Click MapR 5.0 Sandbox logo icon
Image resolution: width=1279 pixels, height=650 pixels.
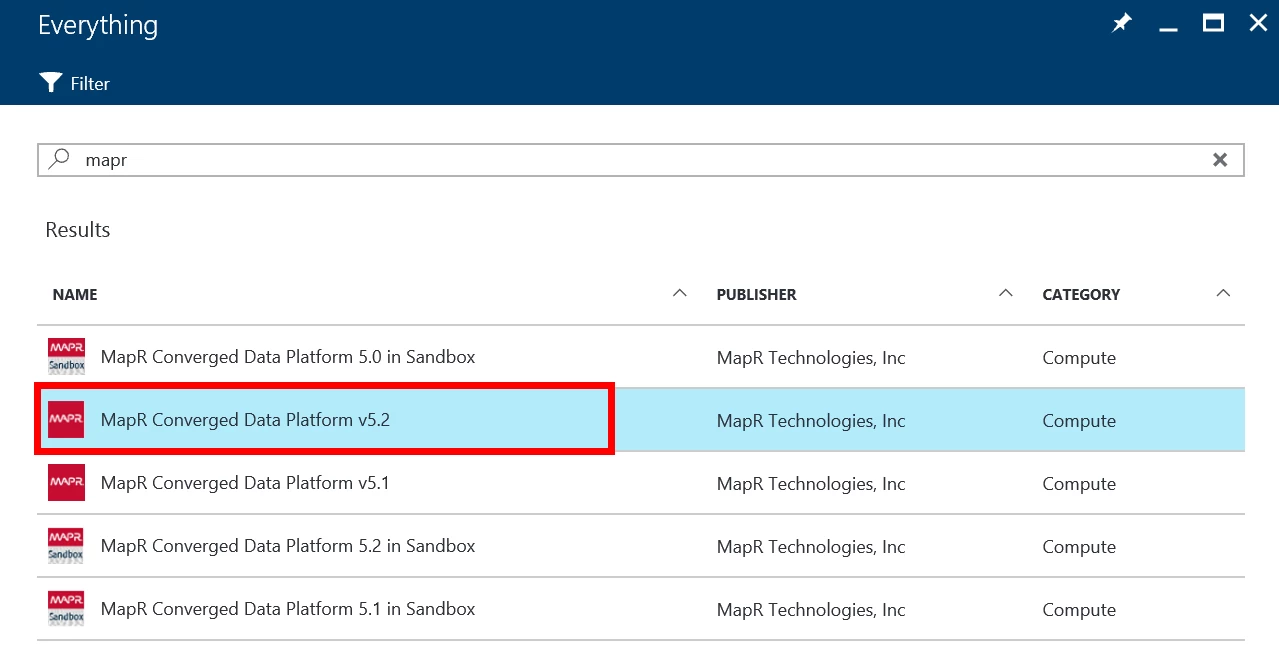tap(66, 356)
